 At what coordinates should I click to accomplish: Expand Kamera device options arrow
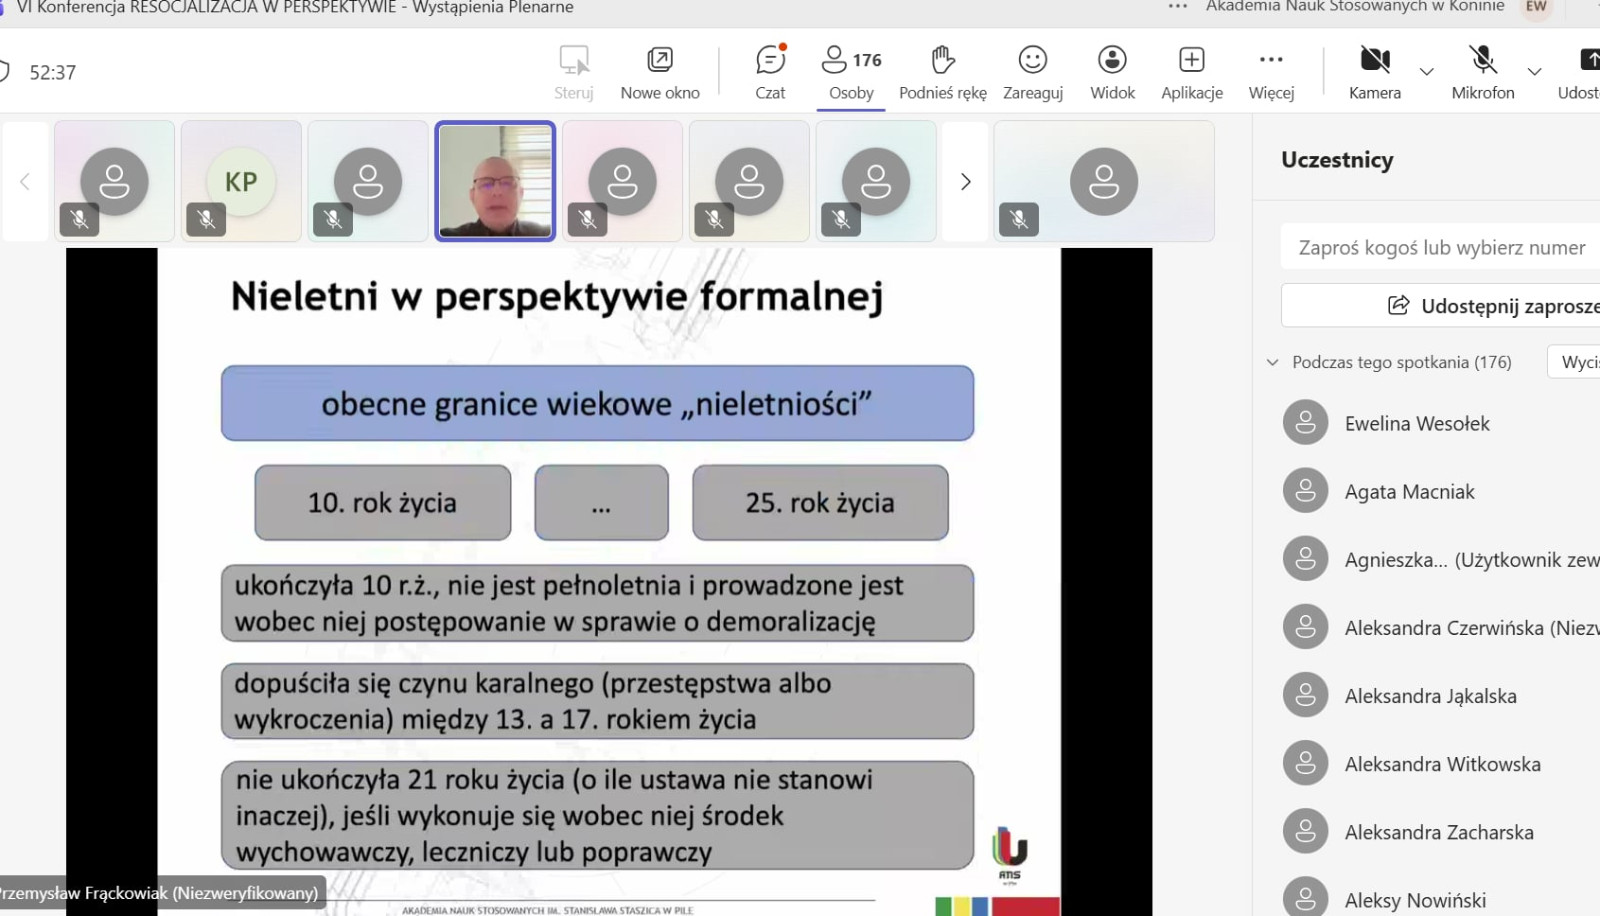click(x=1427, y=72)
